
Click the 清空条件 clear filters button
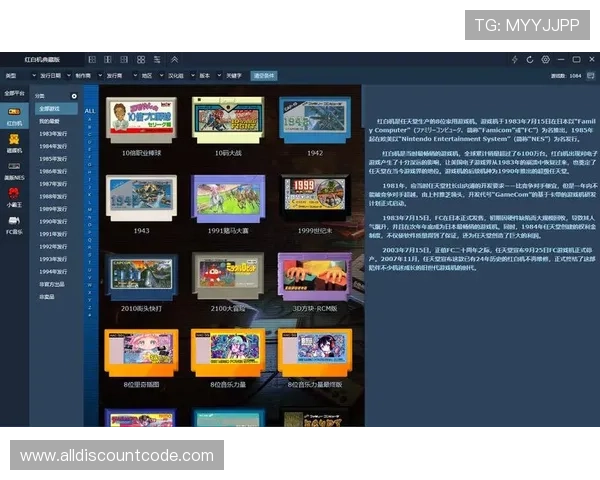pyautogui.click(x=264, y=75)
